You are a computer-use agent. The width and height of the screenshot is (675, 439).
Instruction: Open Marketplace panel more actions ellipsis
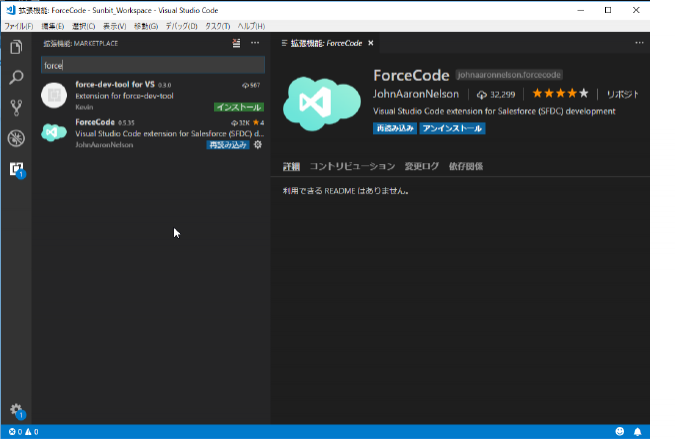[x=255, y=43]
